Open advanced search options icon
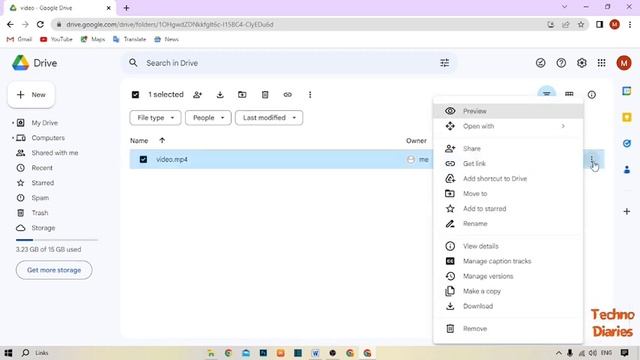 [x=444, y=63]
